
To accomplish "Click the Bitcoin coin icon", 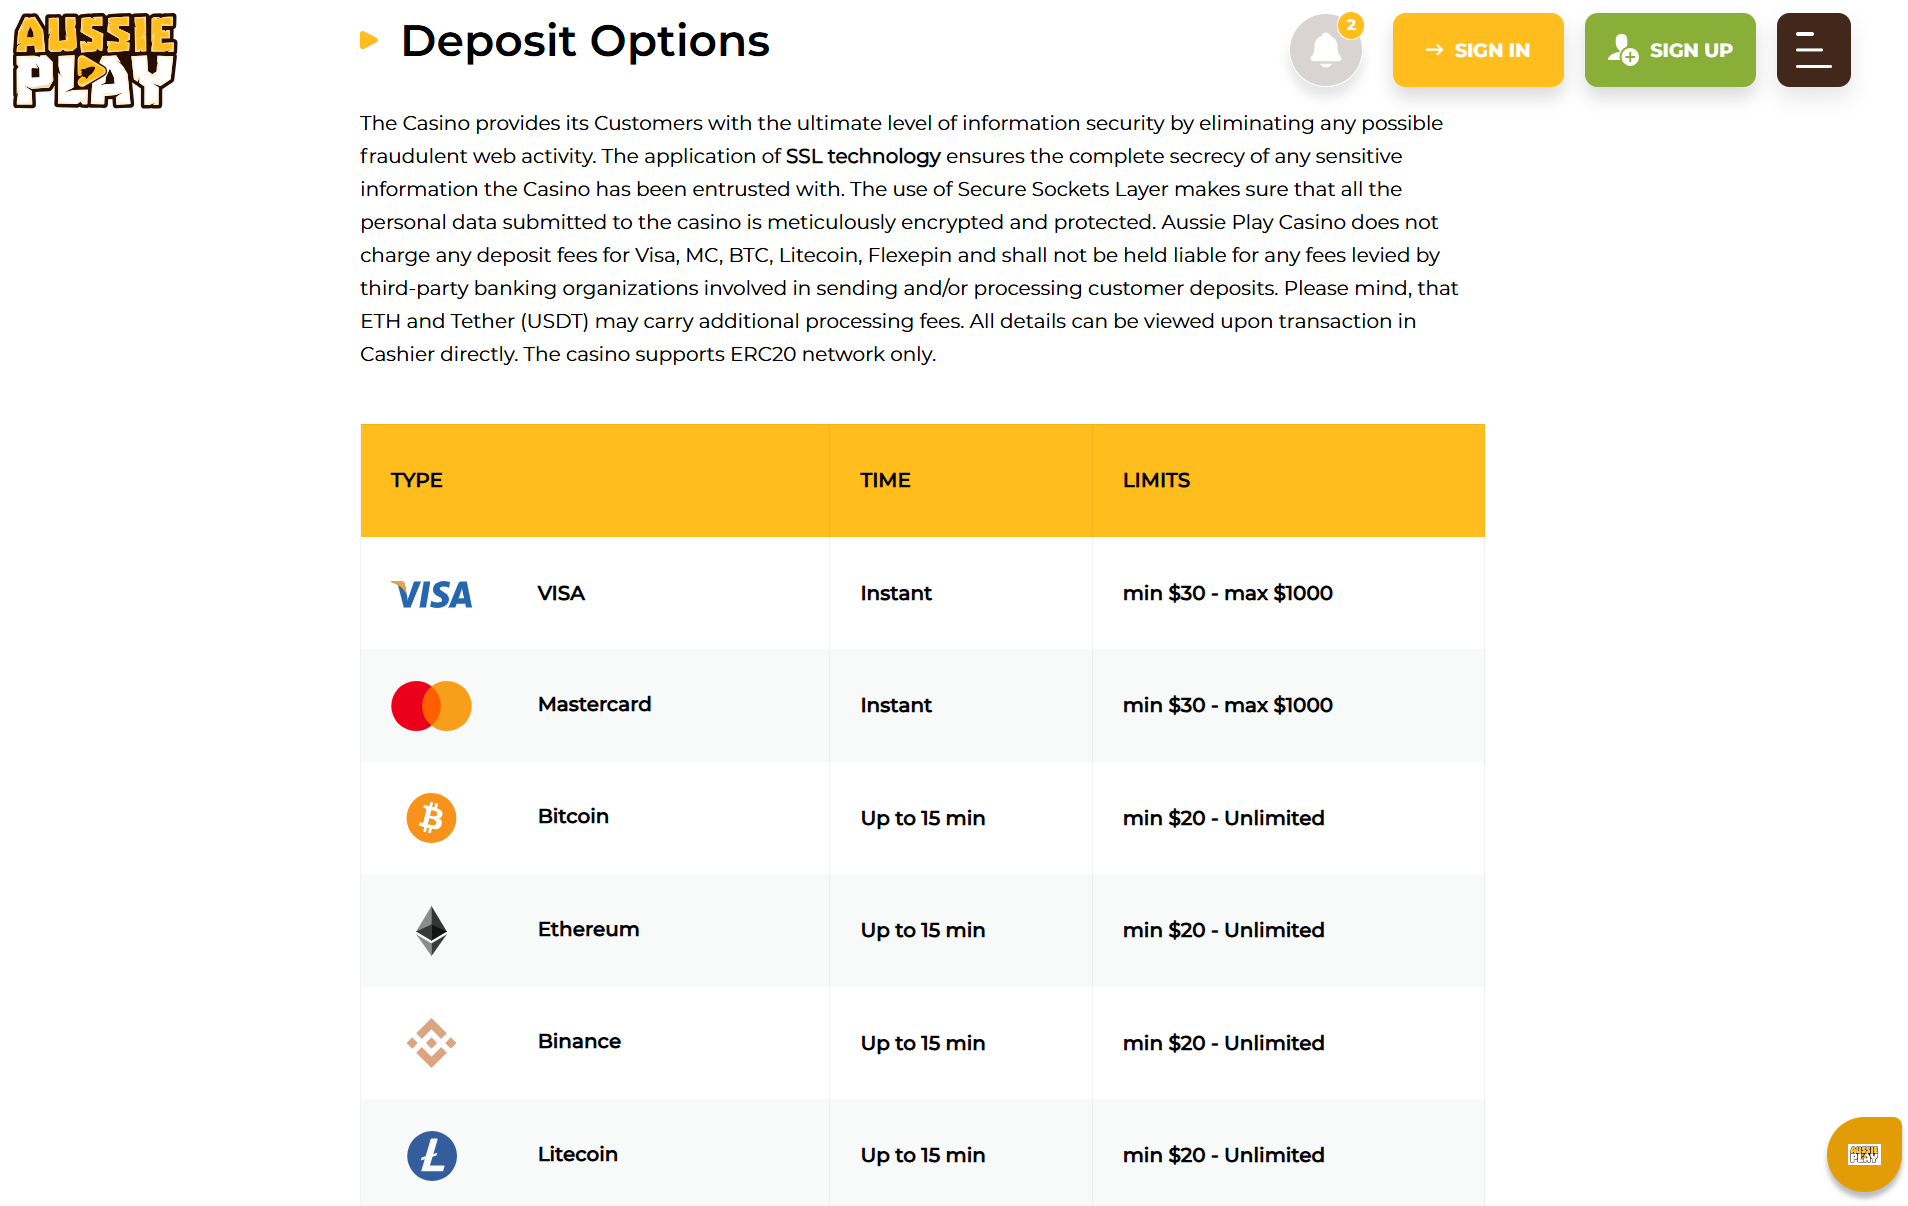I will (431, 818).
